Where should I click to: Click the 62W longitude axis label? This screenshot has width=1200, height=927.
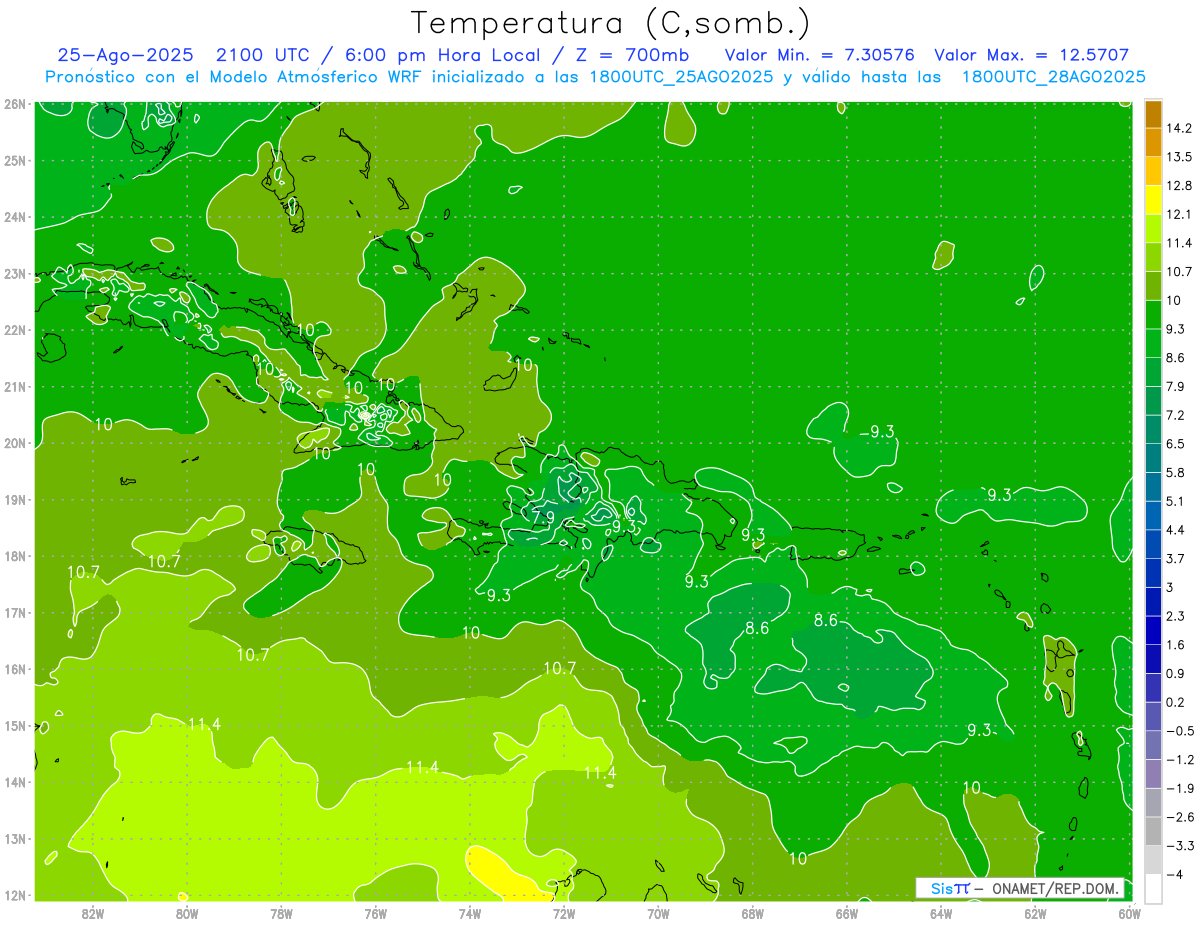pos(1034,912)
